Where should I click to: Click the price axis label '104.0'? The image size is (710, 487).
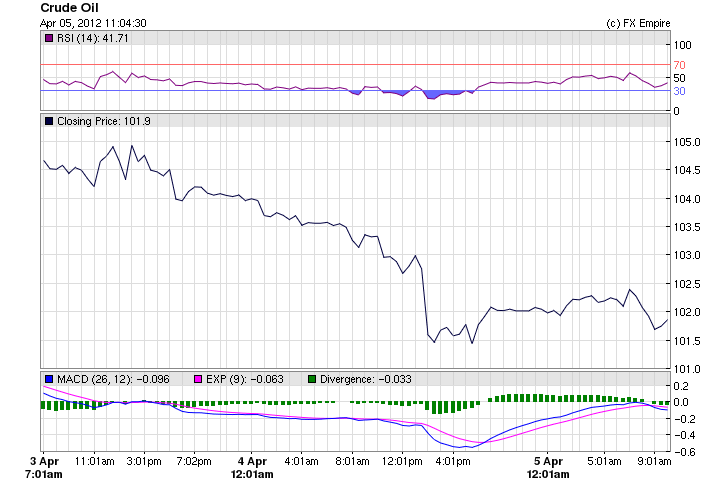pyautogui.click(x=687, y=199)
